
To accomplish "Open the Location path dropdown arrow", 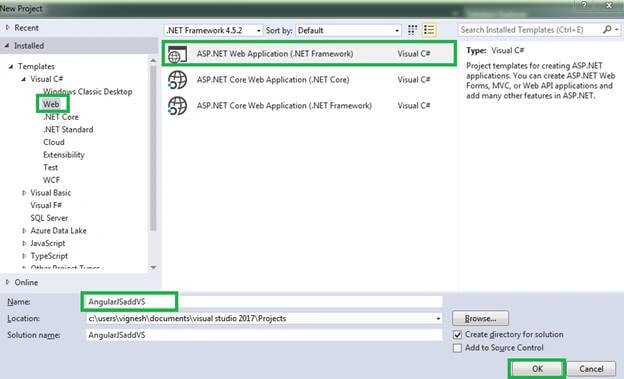I will [438, 318].
